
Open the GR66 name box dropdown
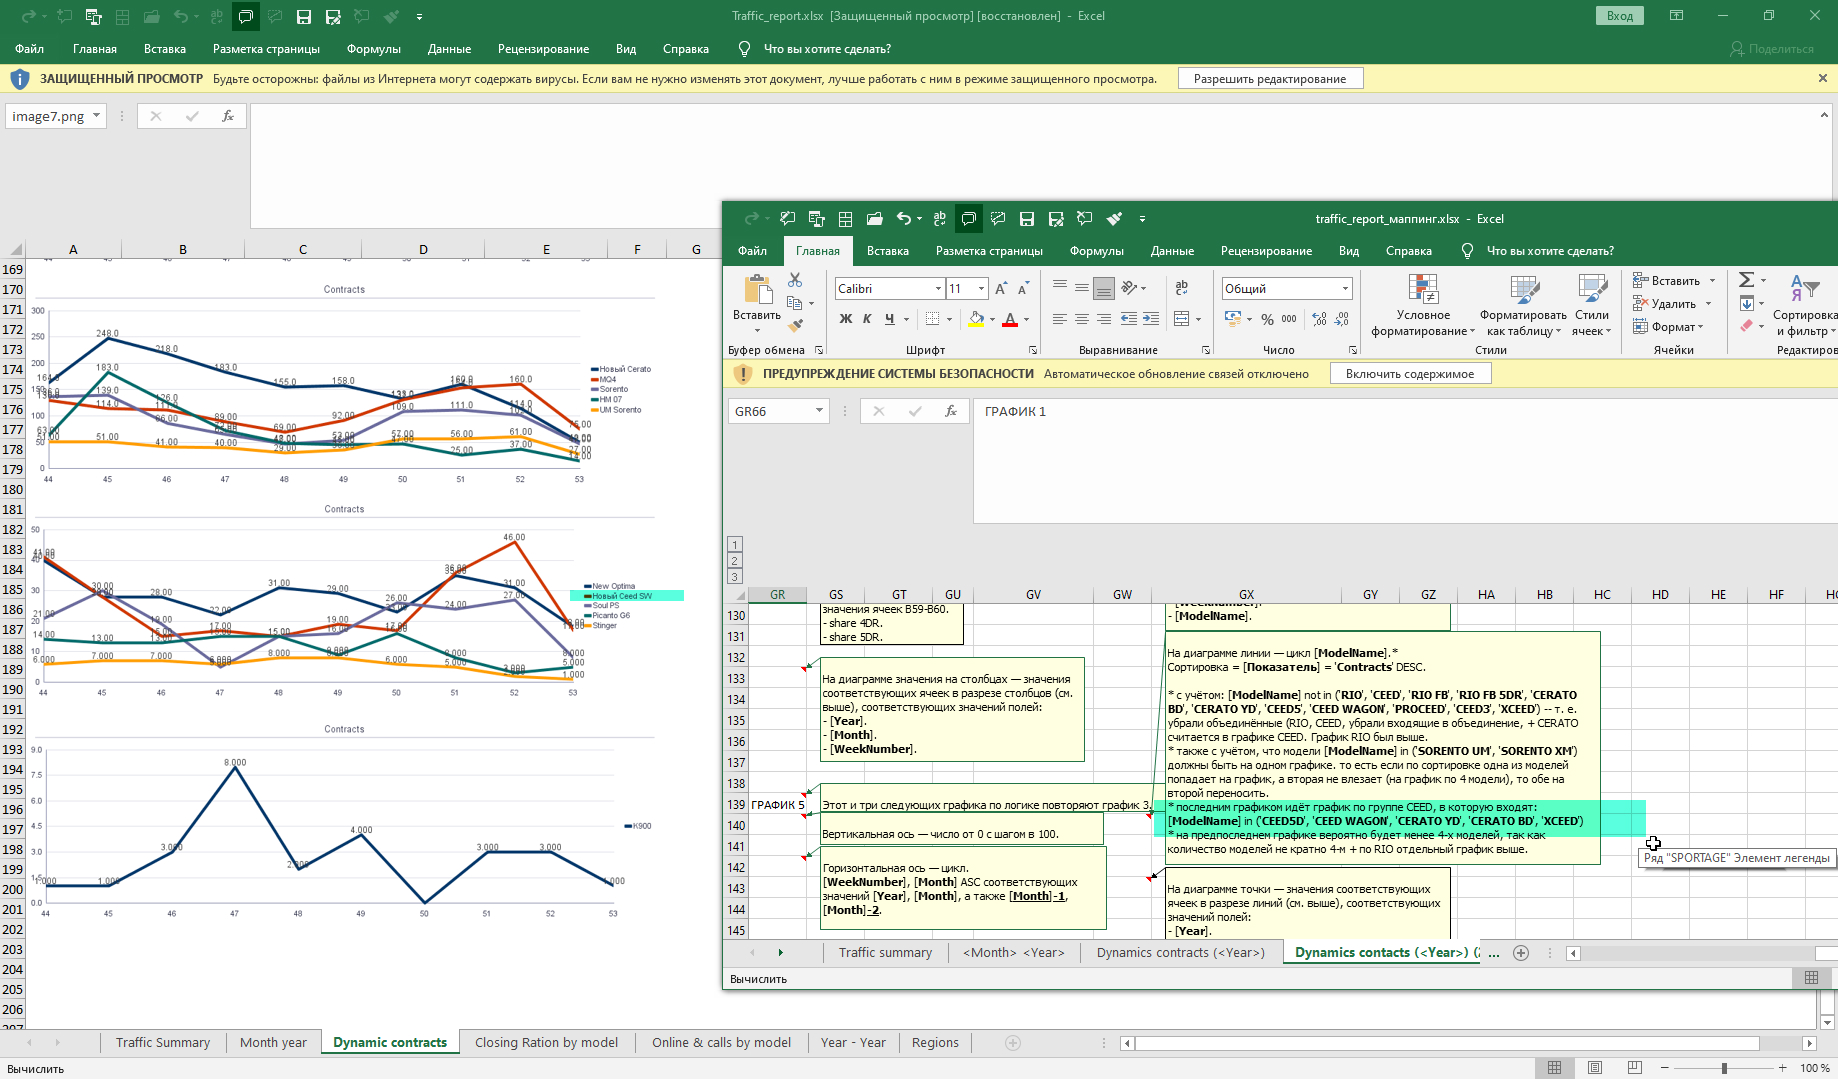pyautogui.click(x=819, y=411)
